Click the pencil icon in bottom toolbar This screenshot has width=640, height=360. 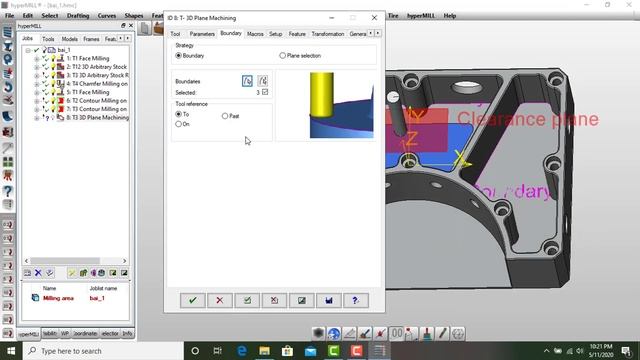tap(443, 333)
